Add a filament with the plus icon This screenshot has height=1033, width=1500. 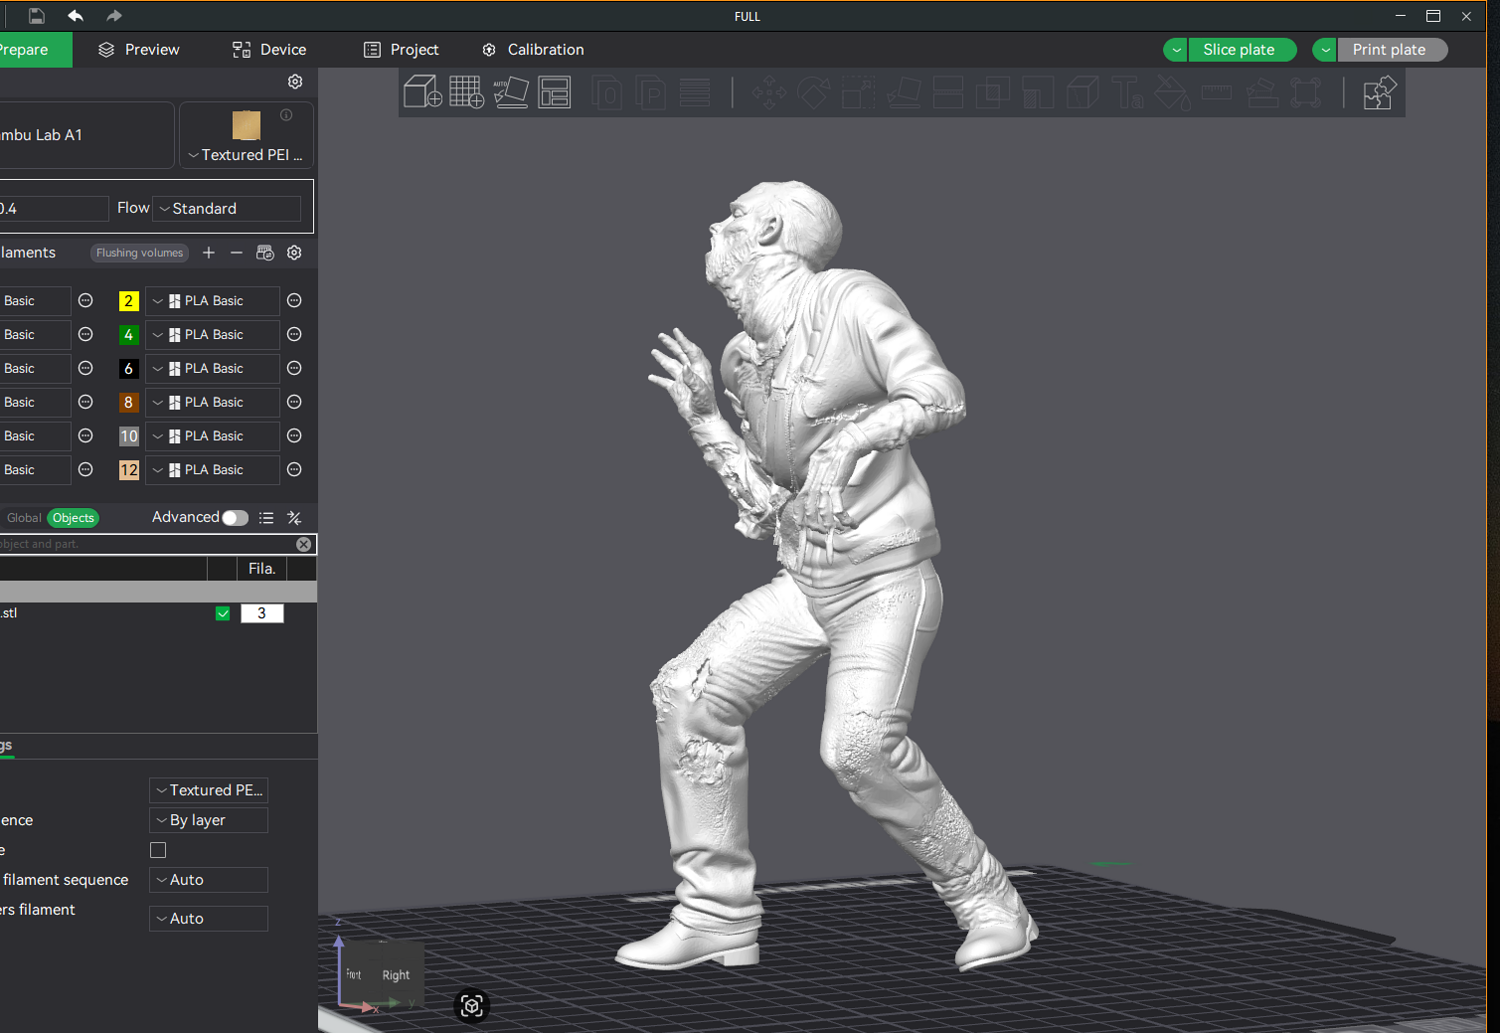(209, 253)
